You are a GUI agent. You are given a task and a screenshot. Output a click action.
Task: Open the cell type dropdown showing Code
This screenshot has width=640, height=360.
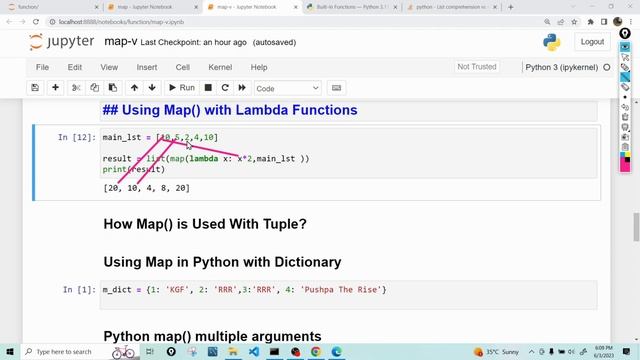click(x=287, y=88)
